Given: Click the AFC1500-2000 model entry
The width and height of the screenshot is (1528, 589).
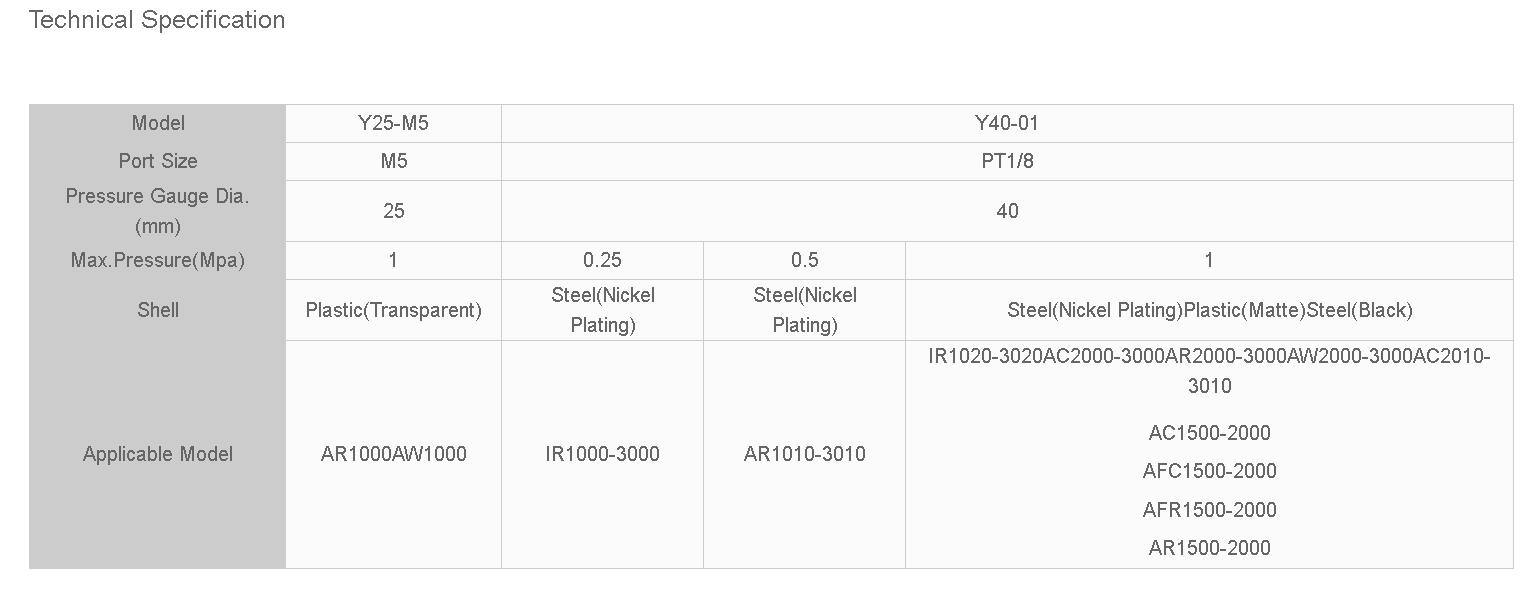Looking at the screenshot, I should point(1209,471).
